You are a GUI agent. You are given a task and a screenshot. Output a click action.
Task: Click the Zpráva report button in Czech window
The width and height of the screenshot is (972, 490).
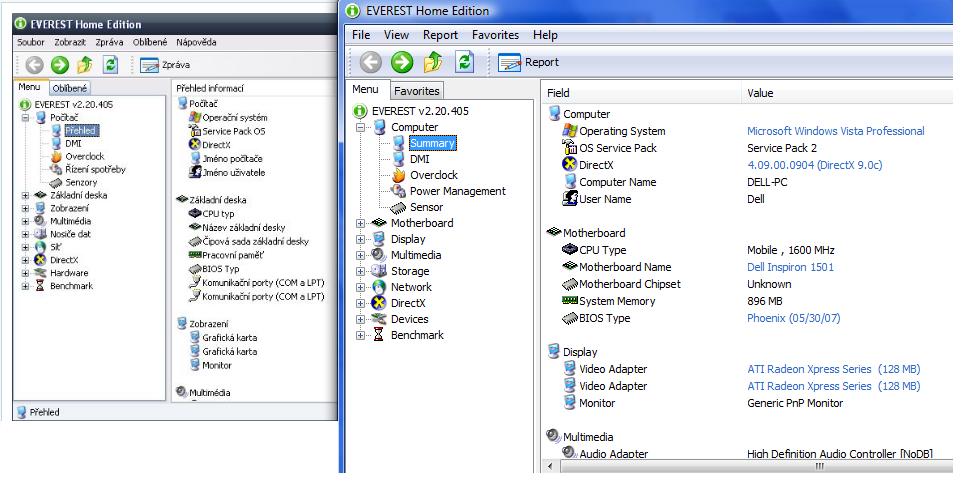pyautogui.click(x=165, y=65)
